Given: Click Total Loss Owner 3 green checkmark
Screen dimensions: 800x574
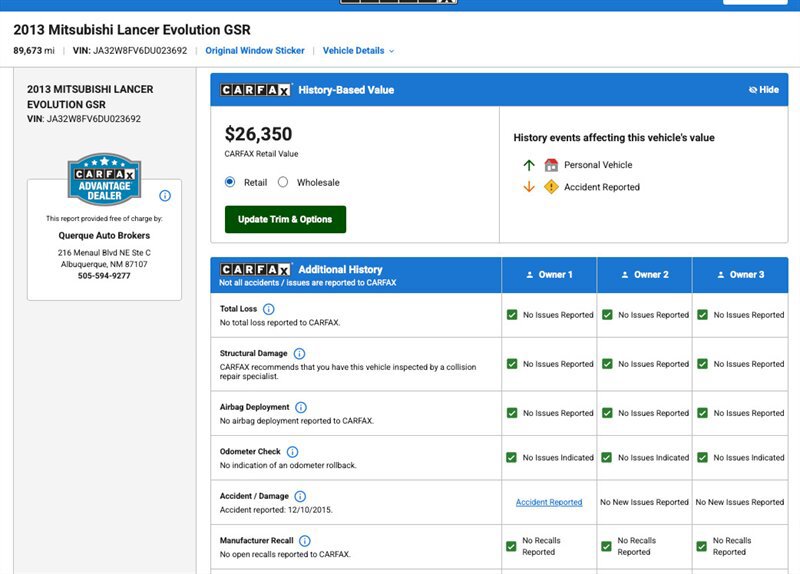Looking at the screenshot, I should (x=703, y=315).
